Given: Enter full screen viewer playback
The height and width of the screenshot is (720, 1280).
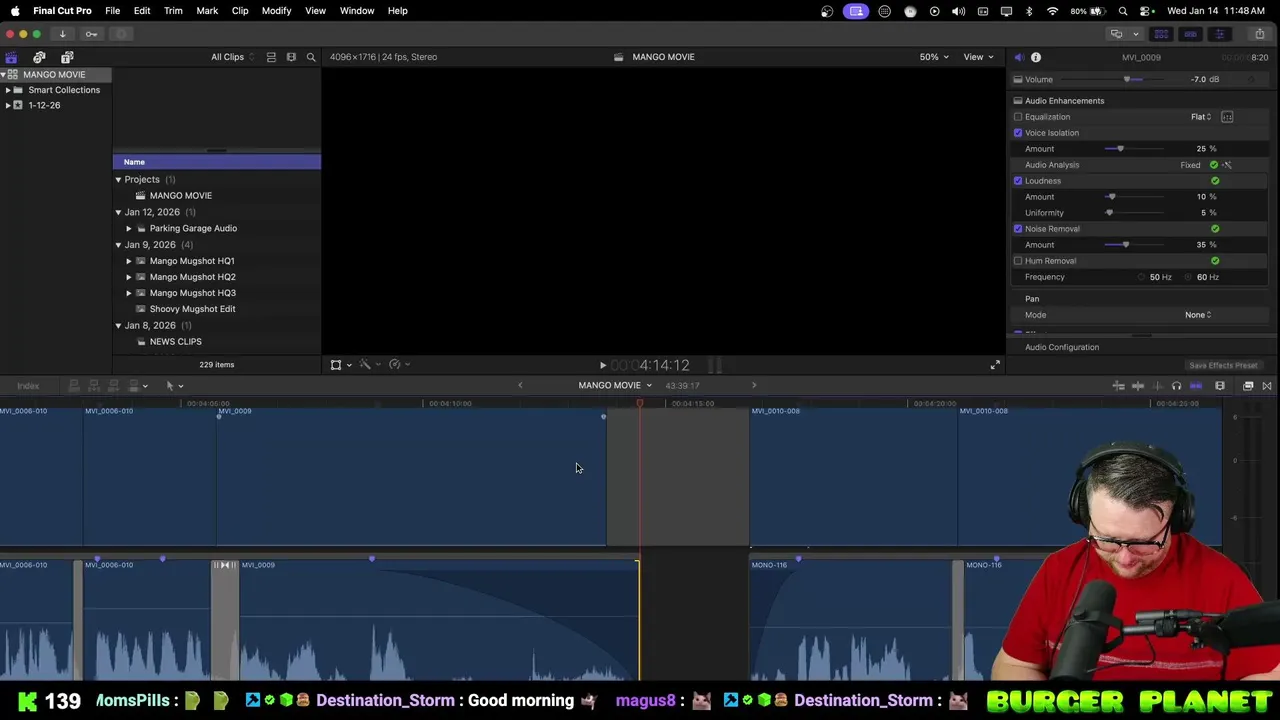Looking at the screenshot, I should coord(995,366).
